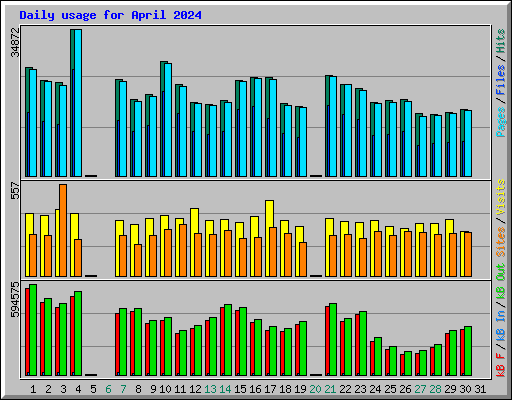Click green day 27 label
Viewport: 512px width, 400px height.
[420, 389]
